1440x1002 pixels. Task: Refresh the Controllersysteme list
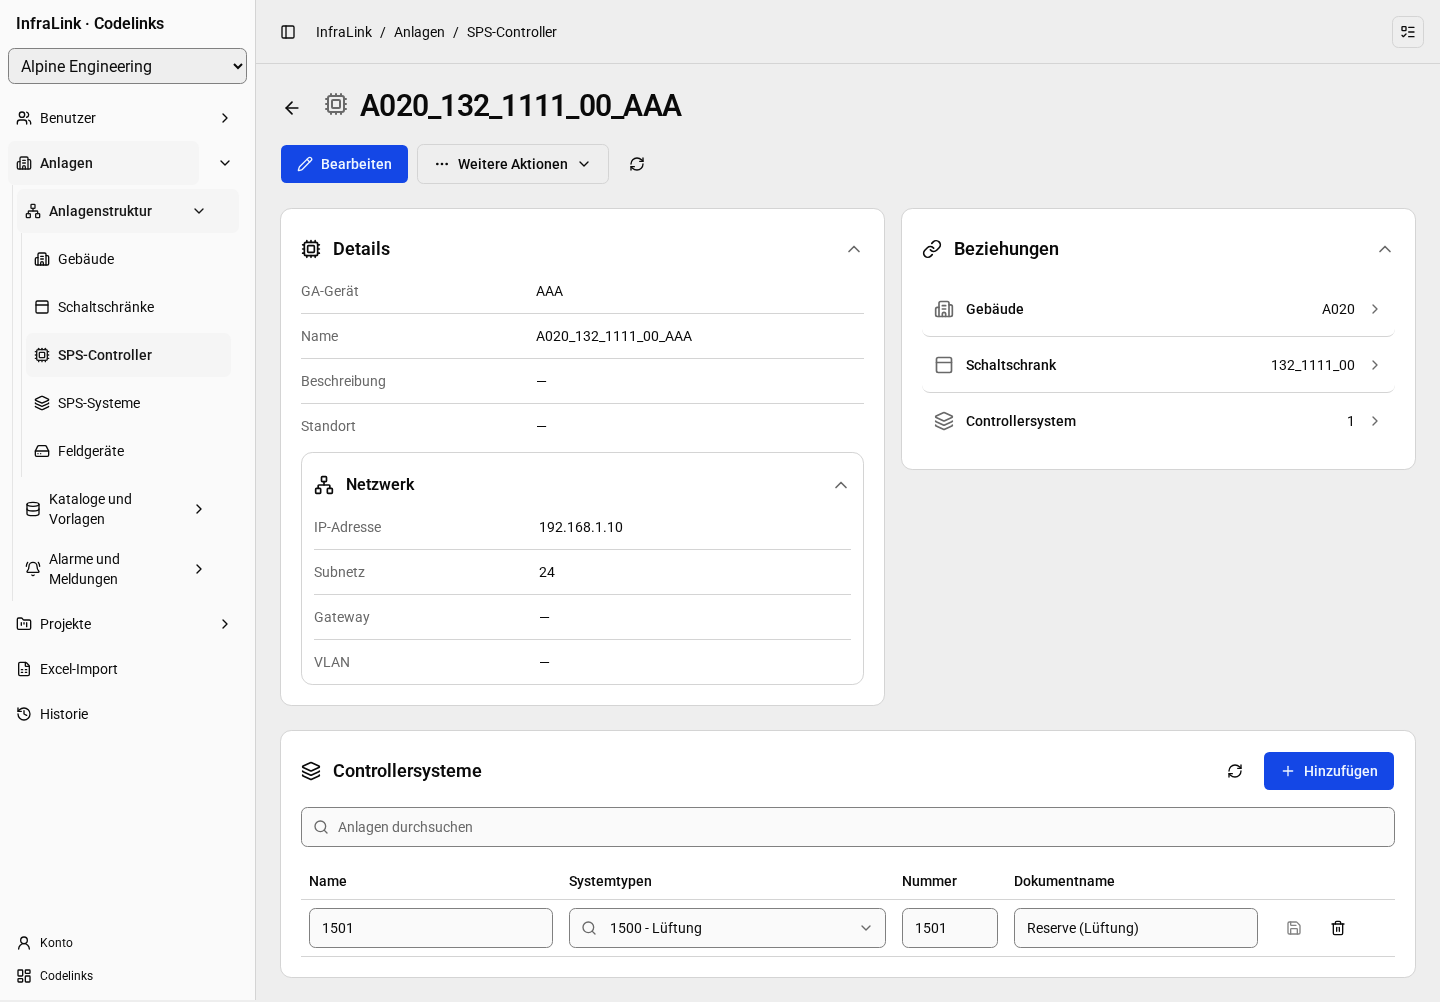(x=1235, y=771)
